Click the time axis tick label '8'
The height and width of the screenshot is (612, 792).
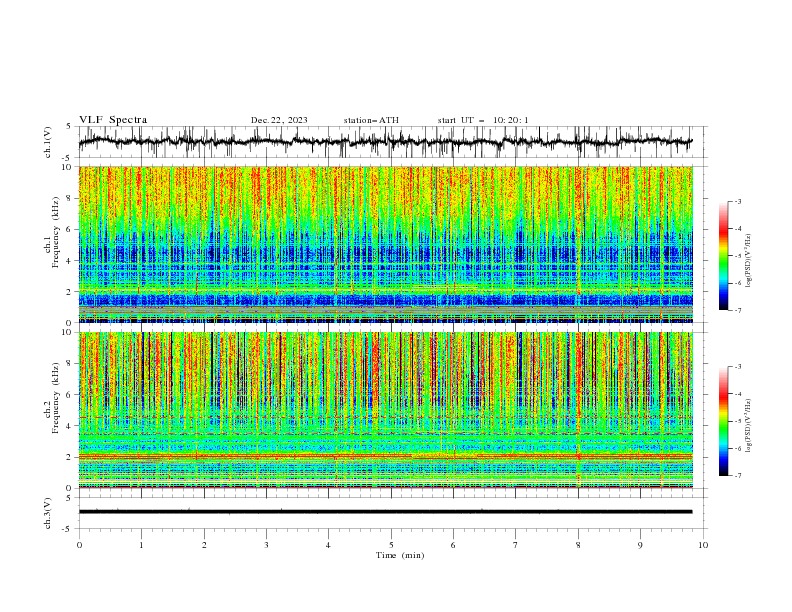578,545
